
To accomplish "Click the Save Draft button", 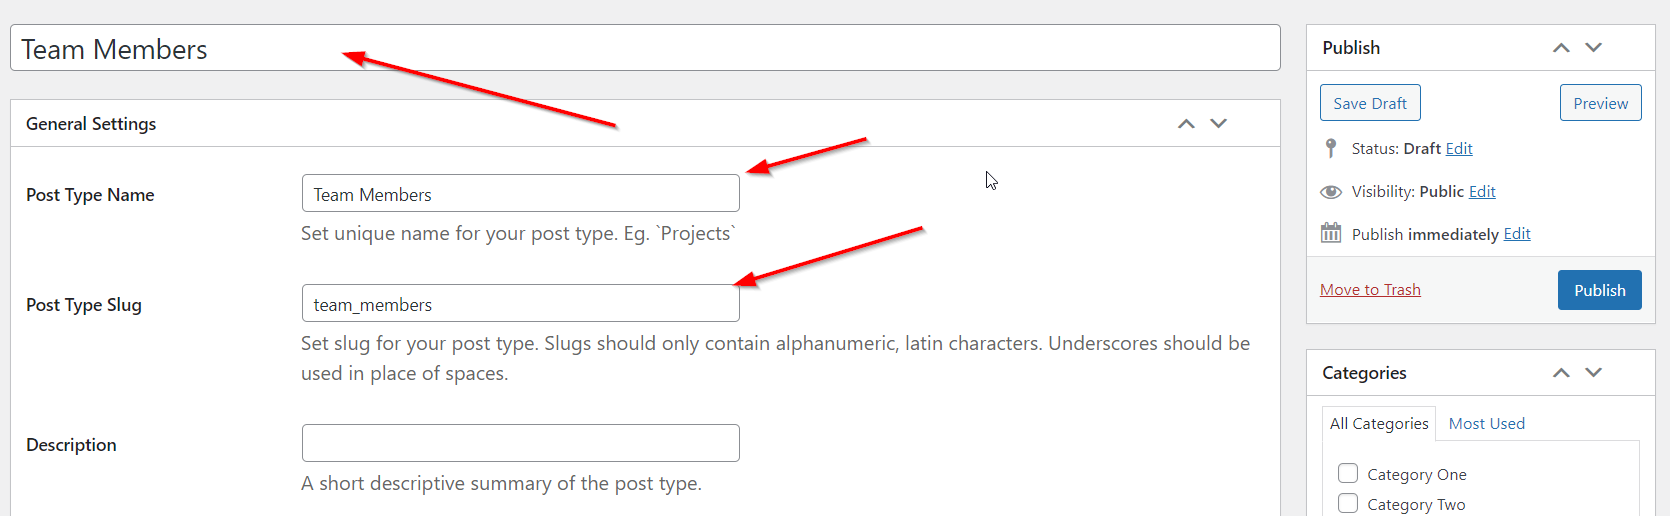I will (x=1370, y=103).
